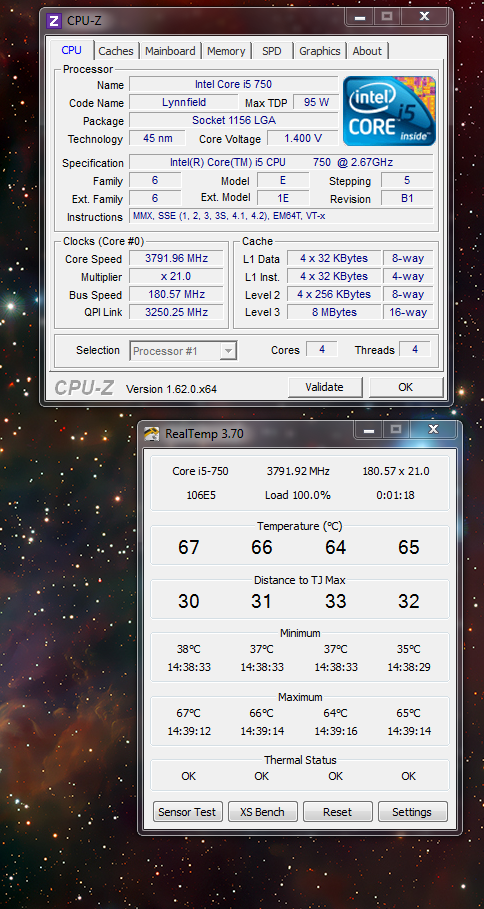Click the QPI Link value '3250.25 MHz'
This screenshot has width=484, height=909.
click(x=176, y=312)
